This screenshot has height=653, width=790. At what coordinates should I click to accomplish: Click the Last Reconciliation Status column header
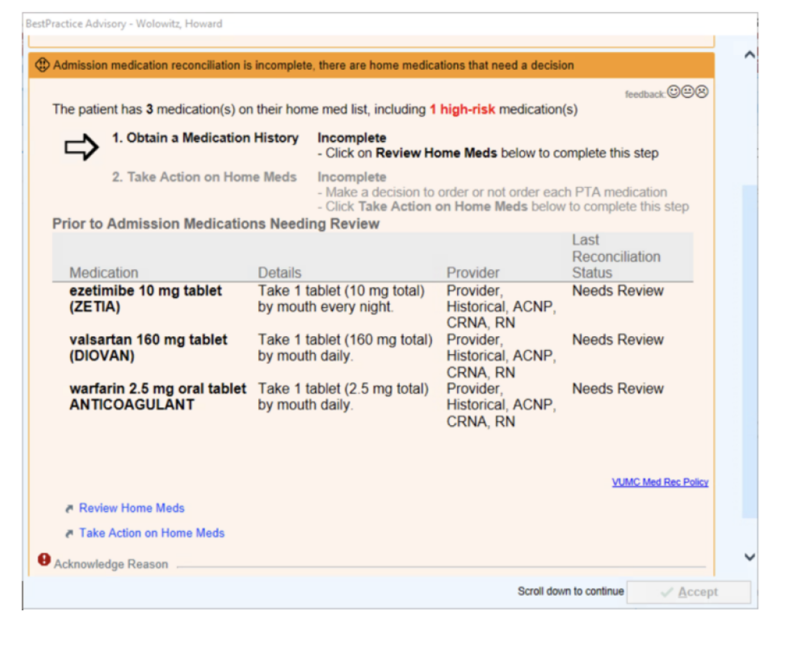[616, 256]
